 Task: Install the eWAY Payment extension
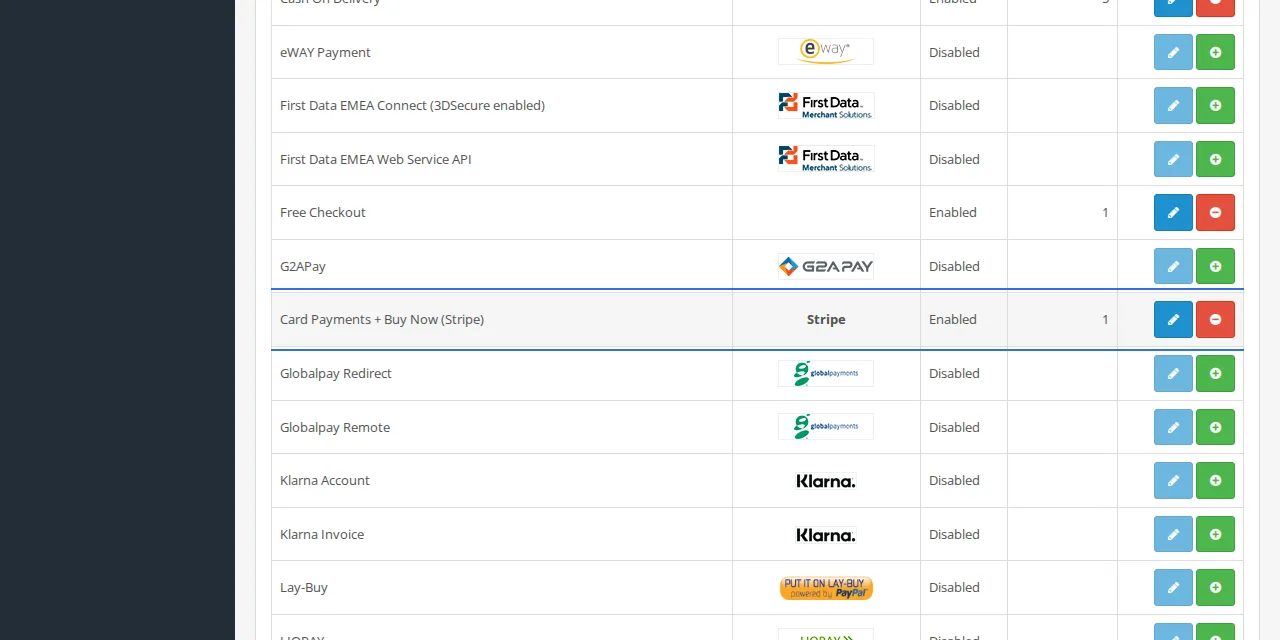[1215, 52]
